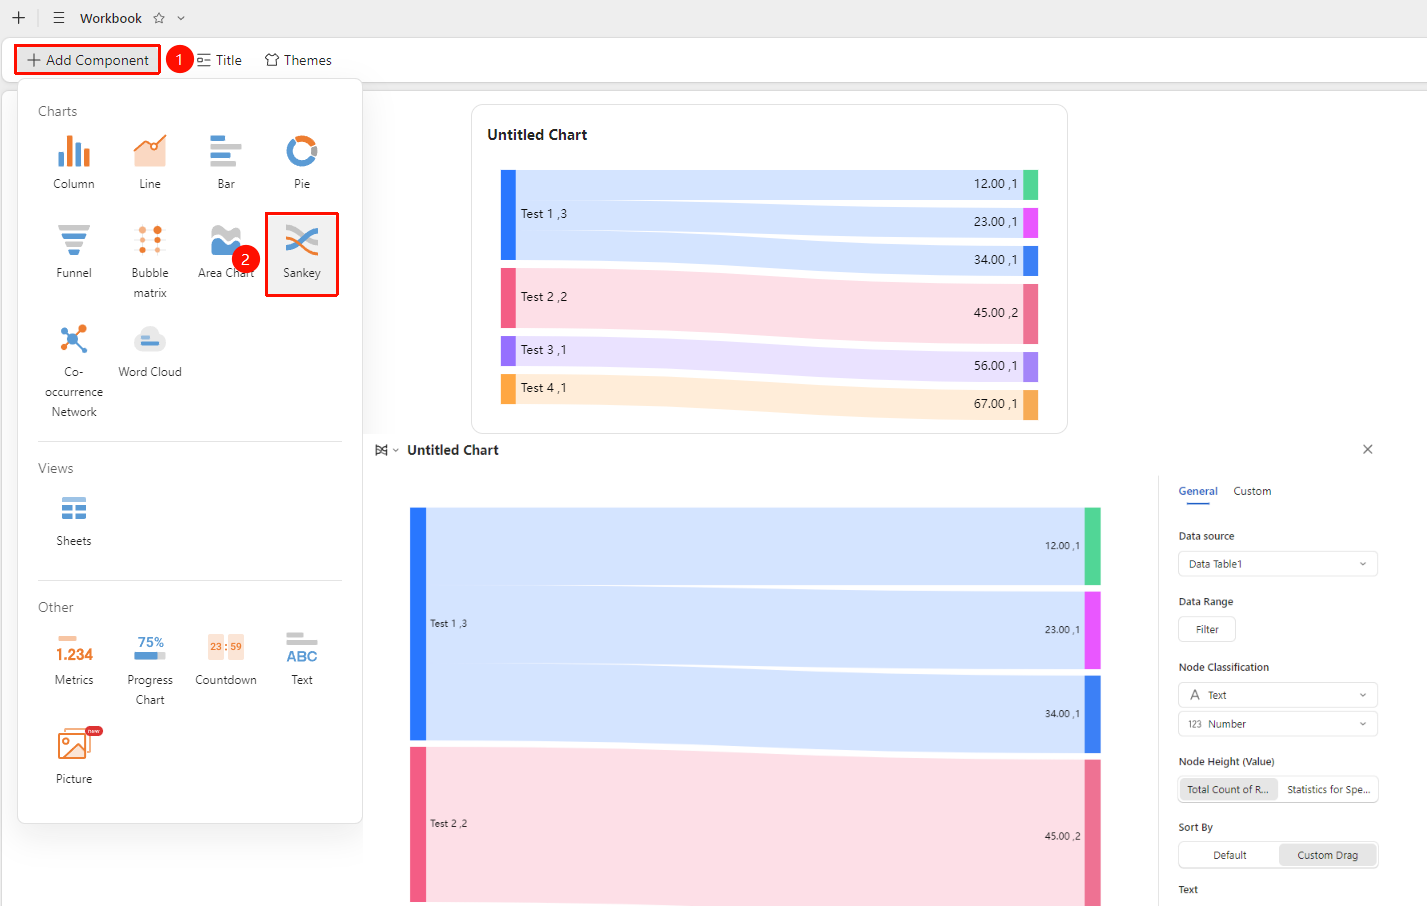Image resolution: width=1427 pixels, height=906 pixels.
Task: Insert a Column chart component
Action: pyautogui.click(x=74, y=162)
